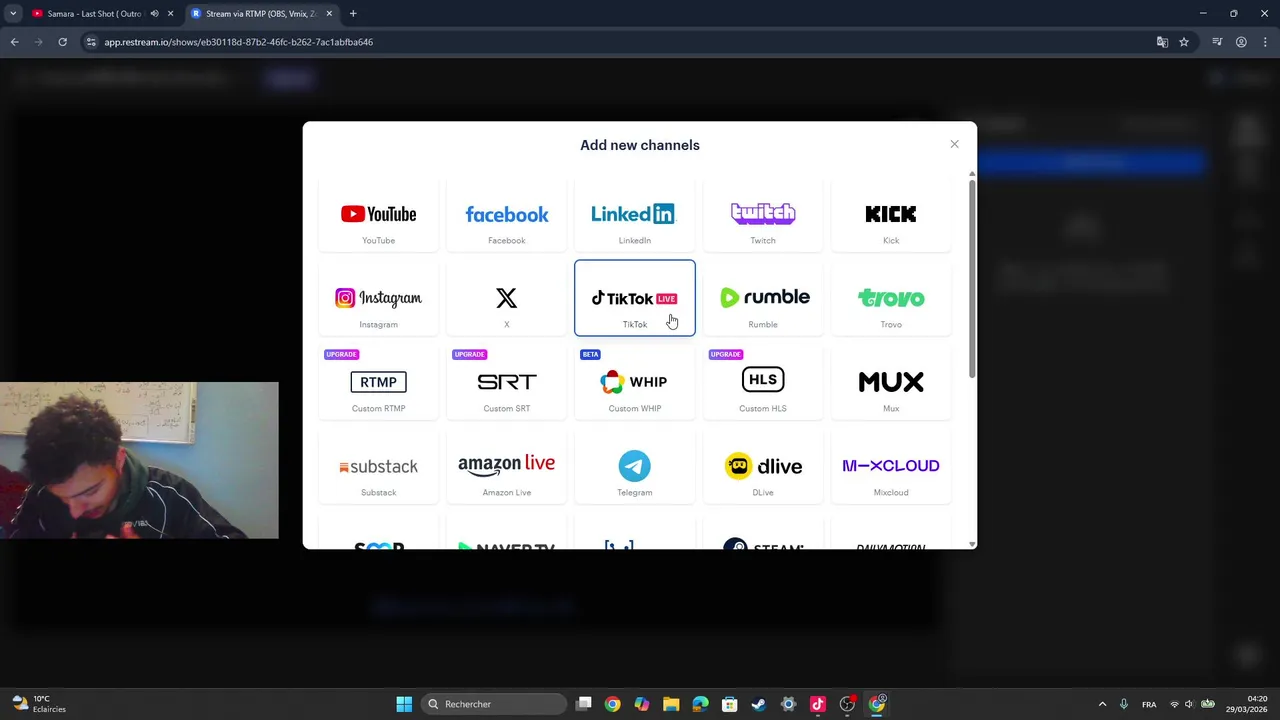Add a Mux channel
1280x720 pixels.
(x=891, y=382)
